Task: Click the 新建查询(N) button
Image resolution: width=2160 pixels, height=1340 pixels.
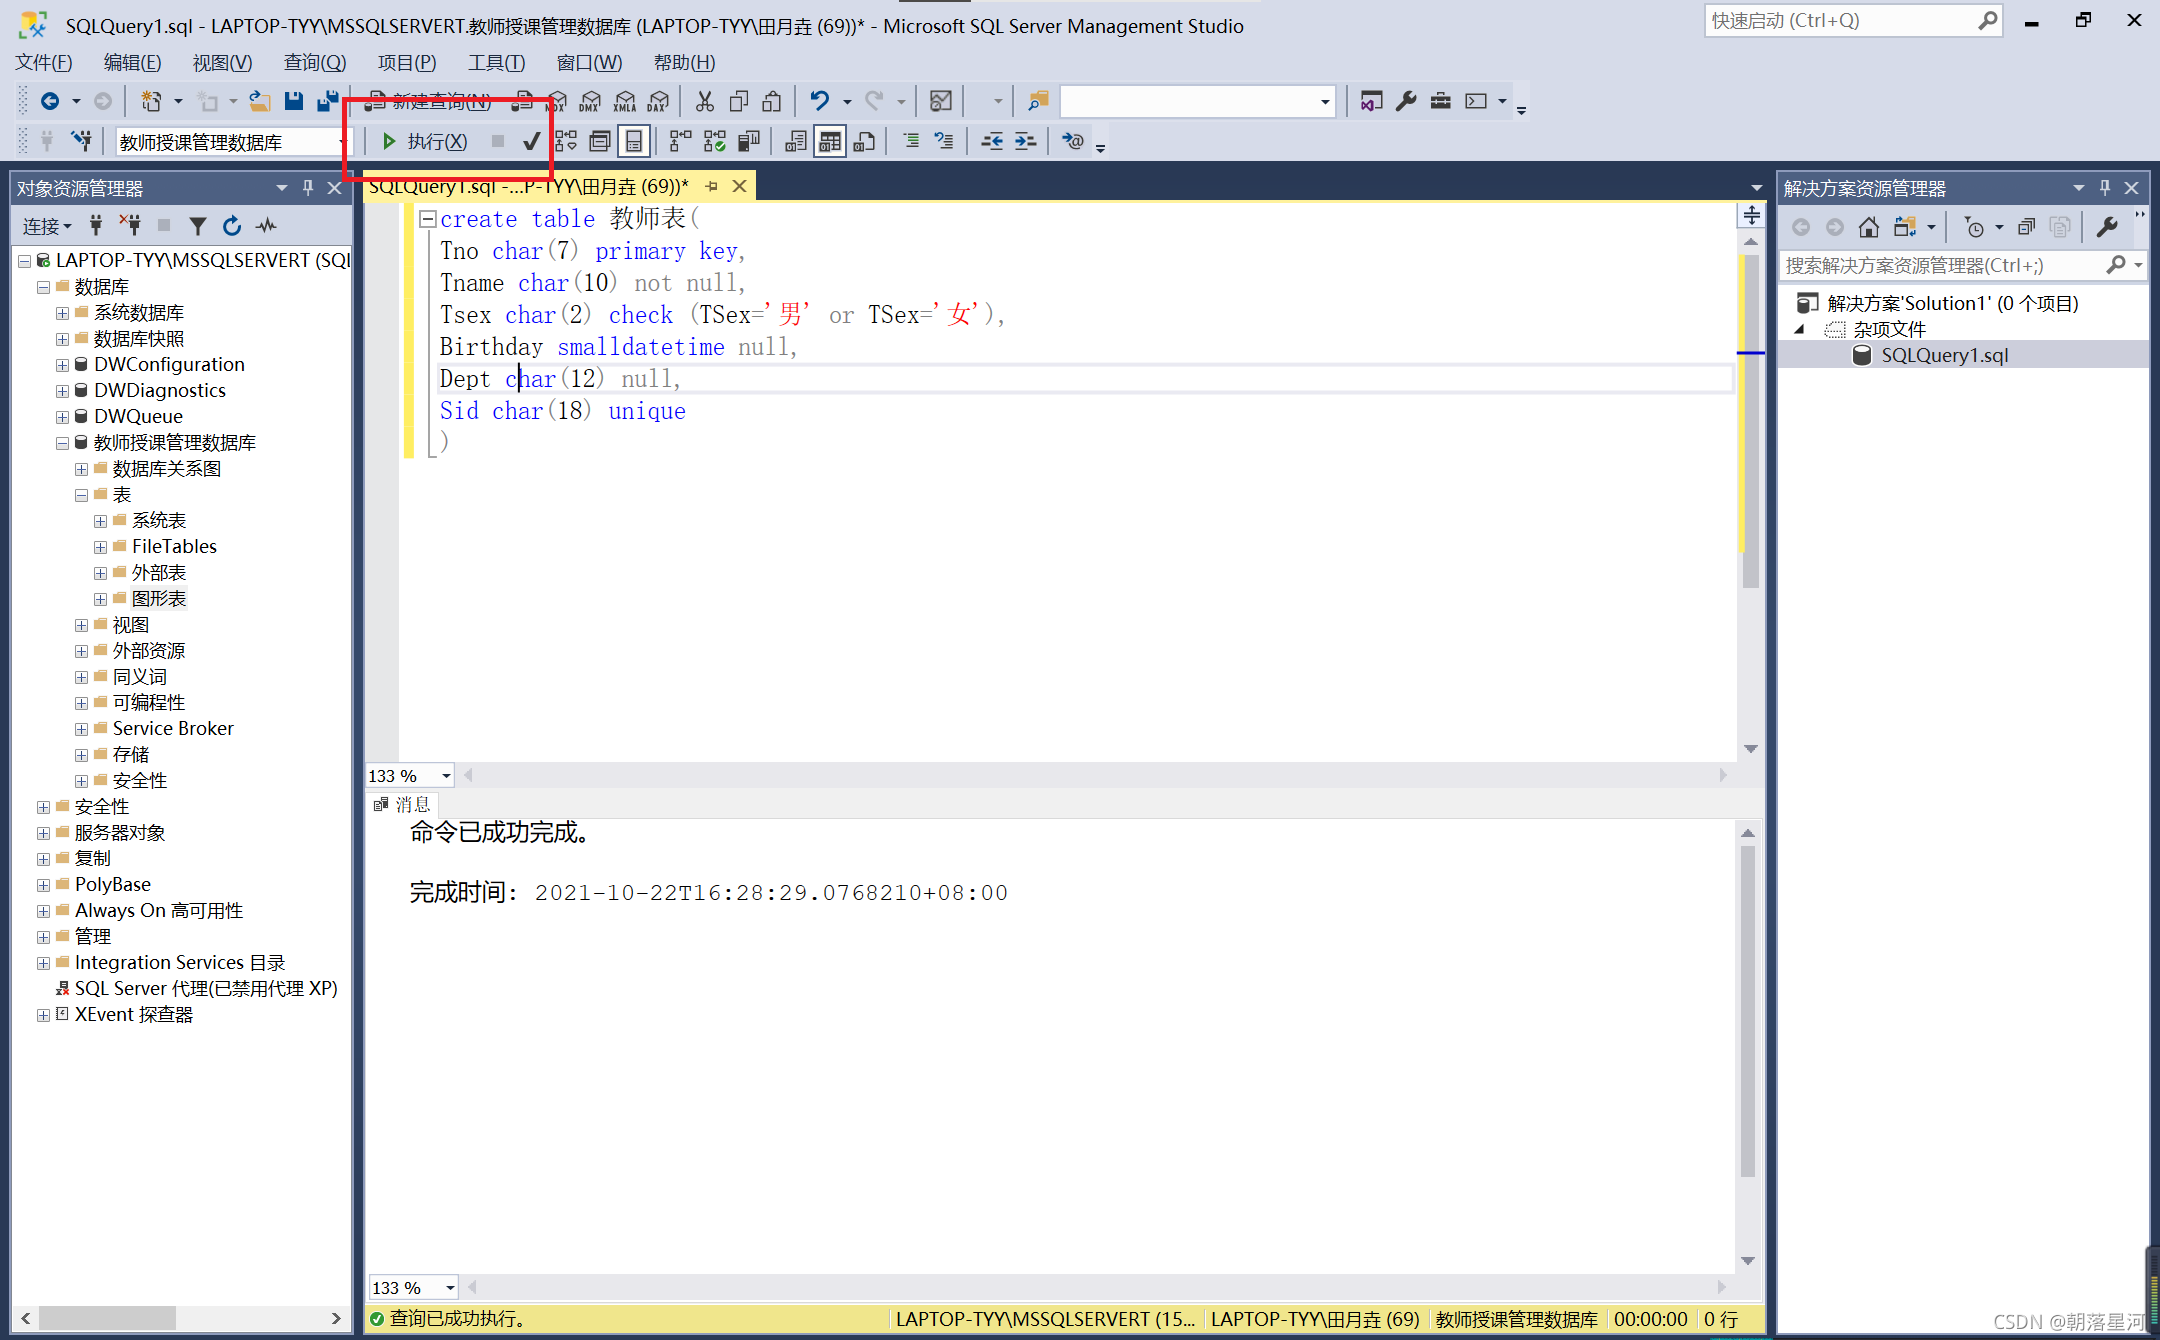Action: 428,101
